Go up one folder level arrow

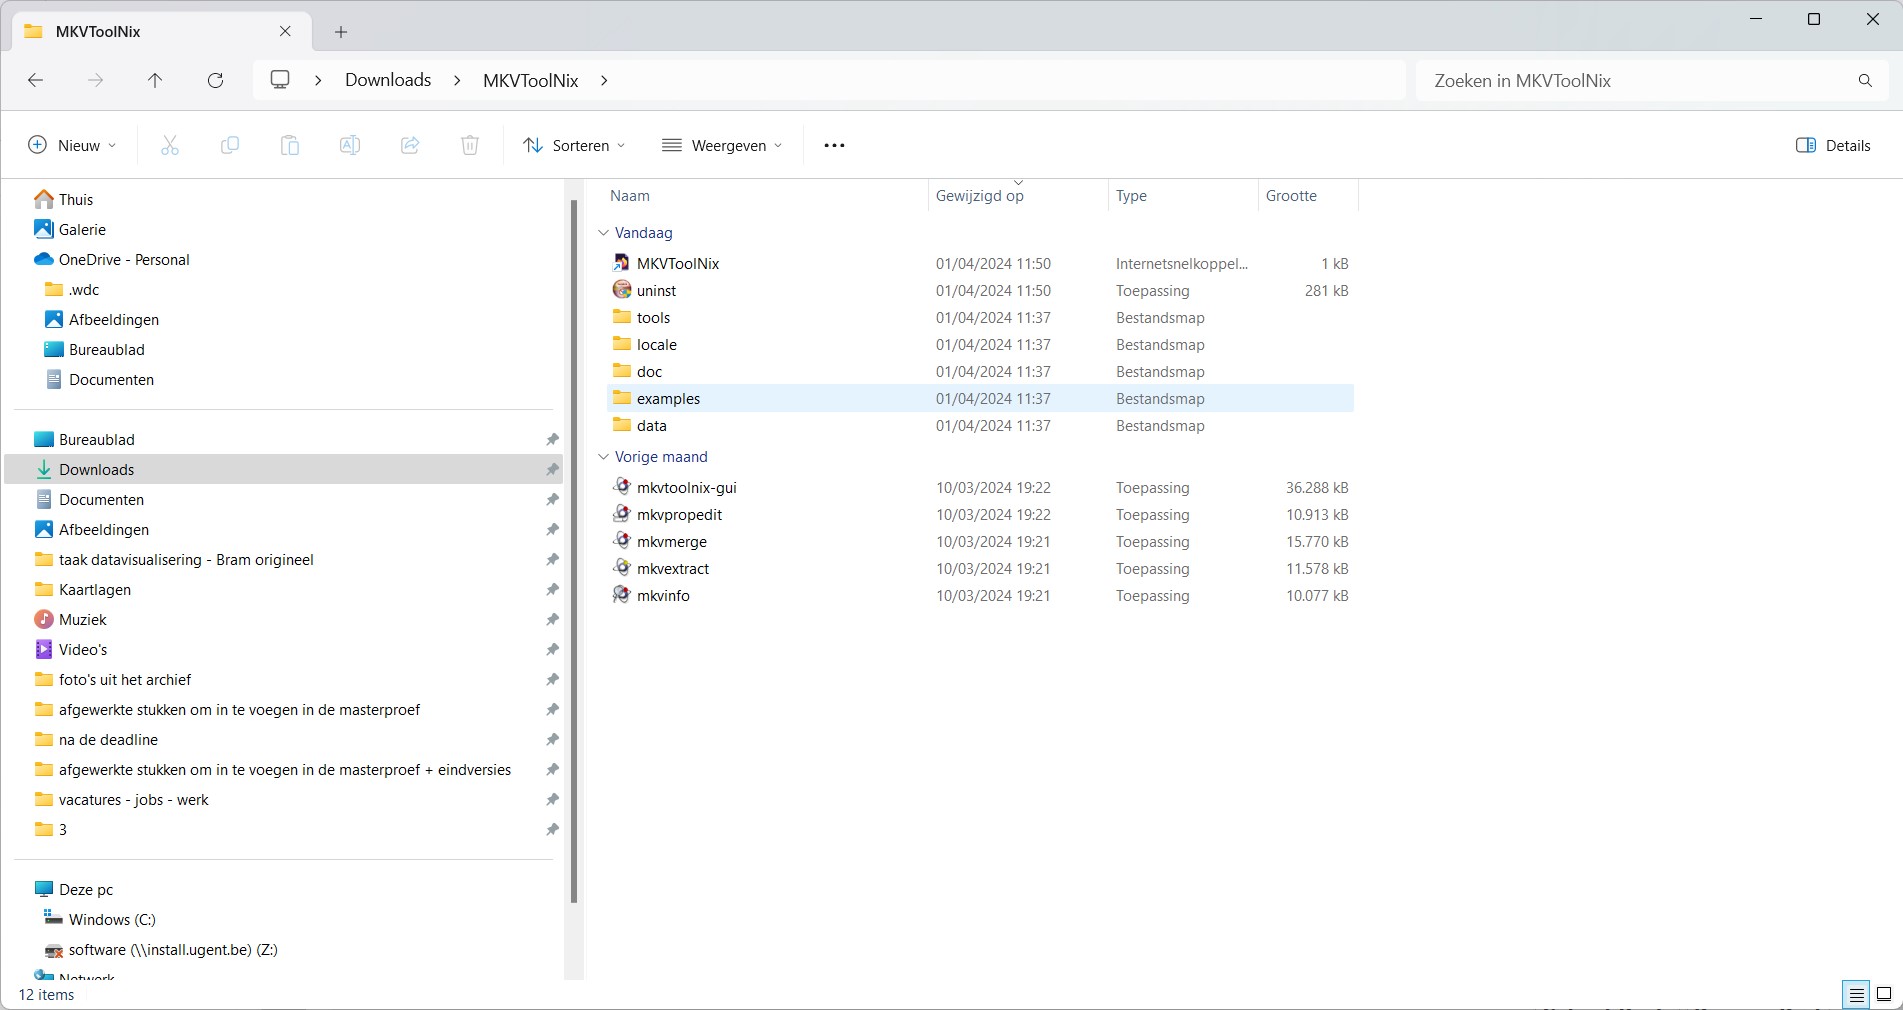(x=155, y=81)
